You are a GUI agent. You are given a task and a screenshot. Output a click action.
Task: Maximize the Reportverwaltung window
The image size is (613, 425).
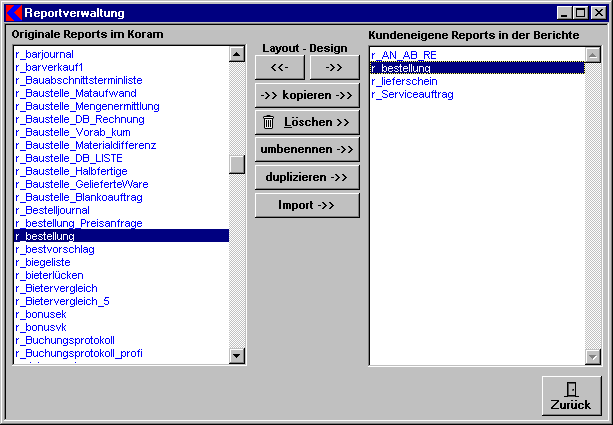pyautogui.click(x=581, y=13)
